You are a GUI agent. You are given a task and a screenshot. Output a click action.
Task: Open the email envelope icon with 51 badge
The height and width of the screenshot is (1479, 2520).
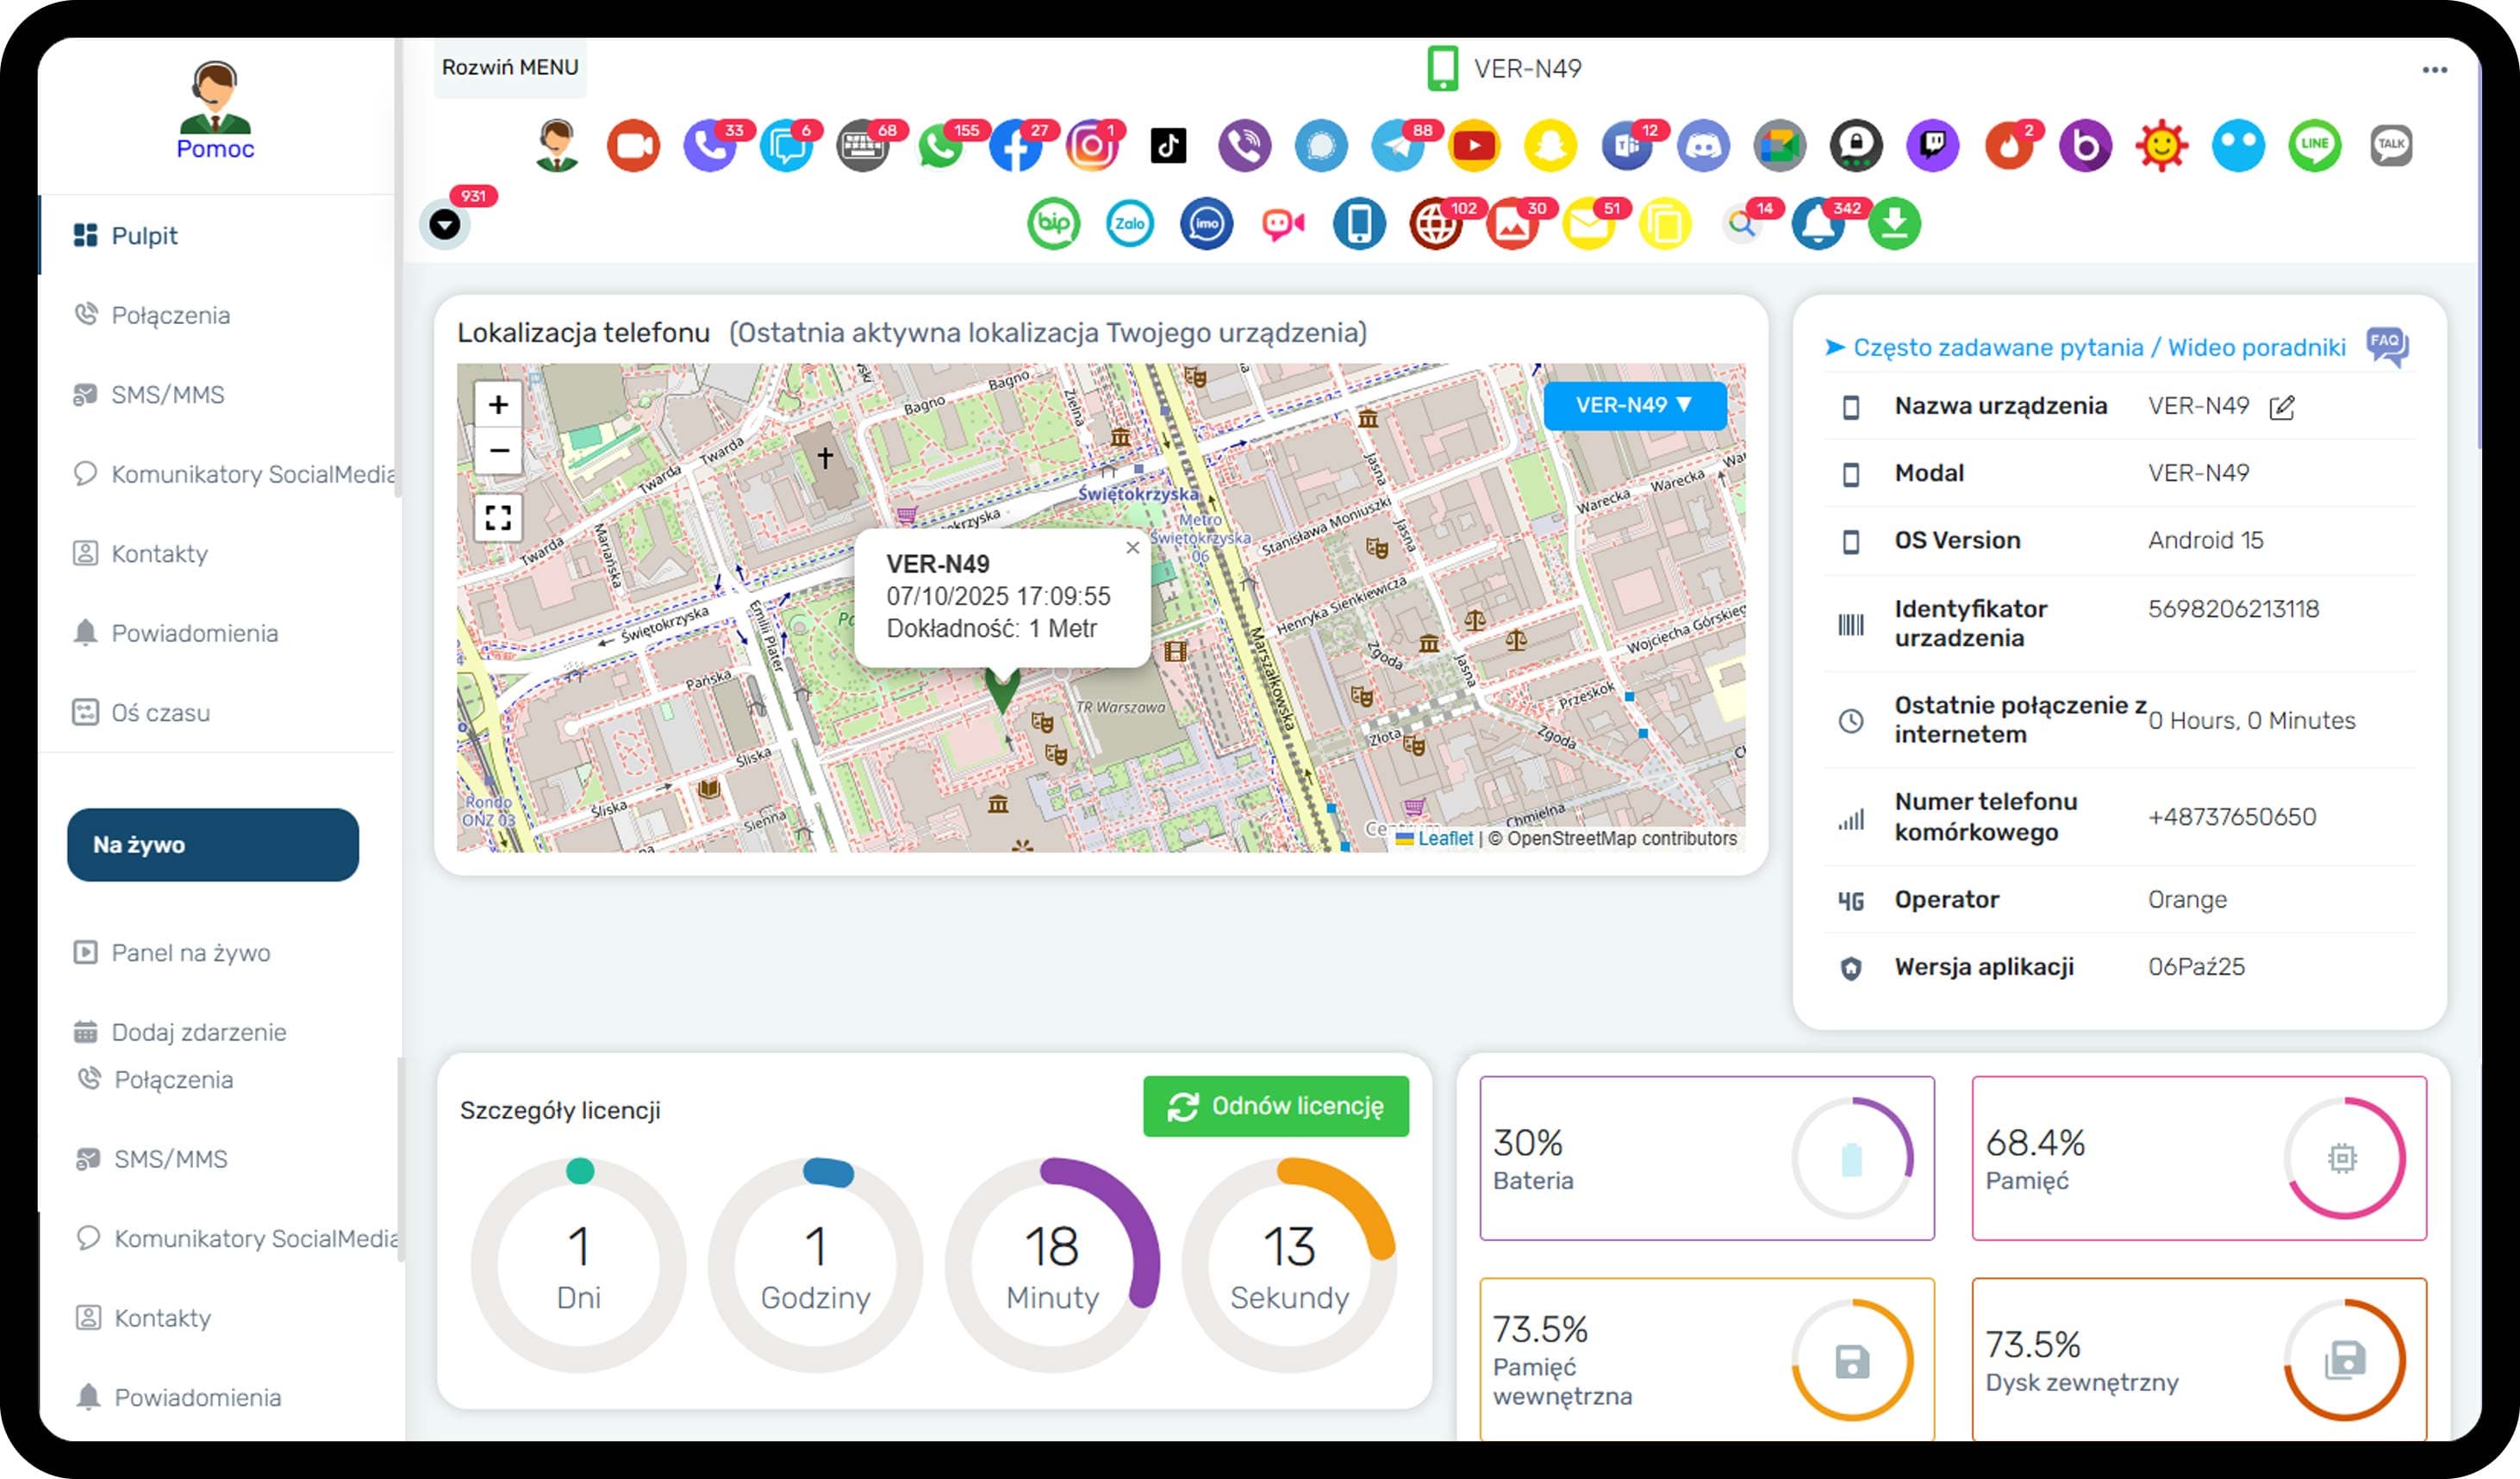click(x=1588, y=224)
